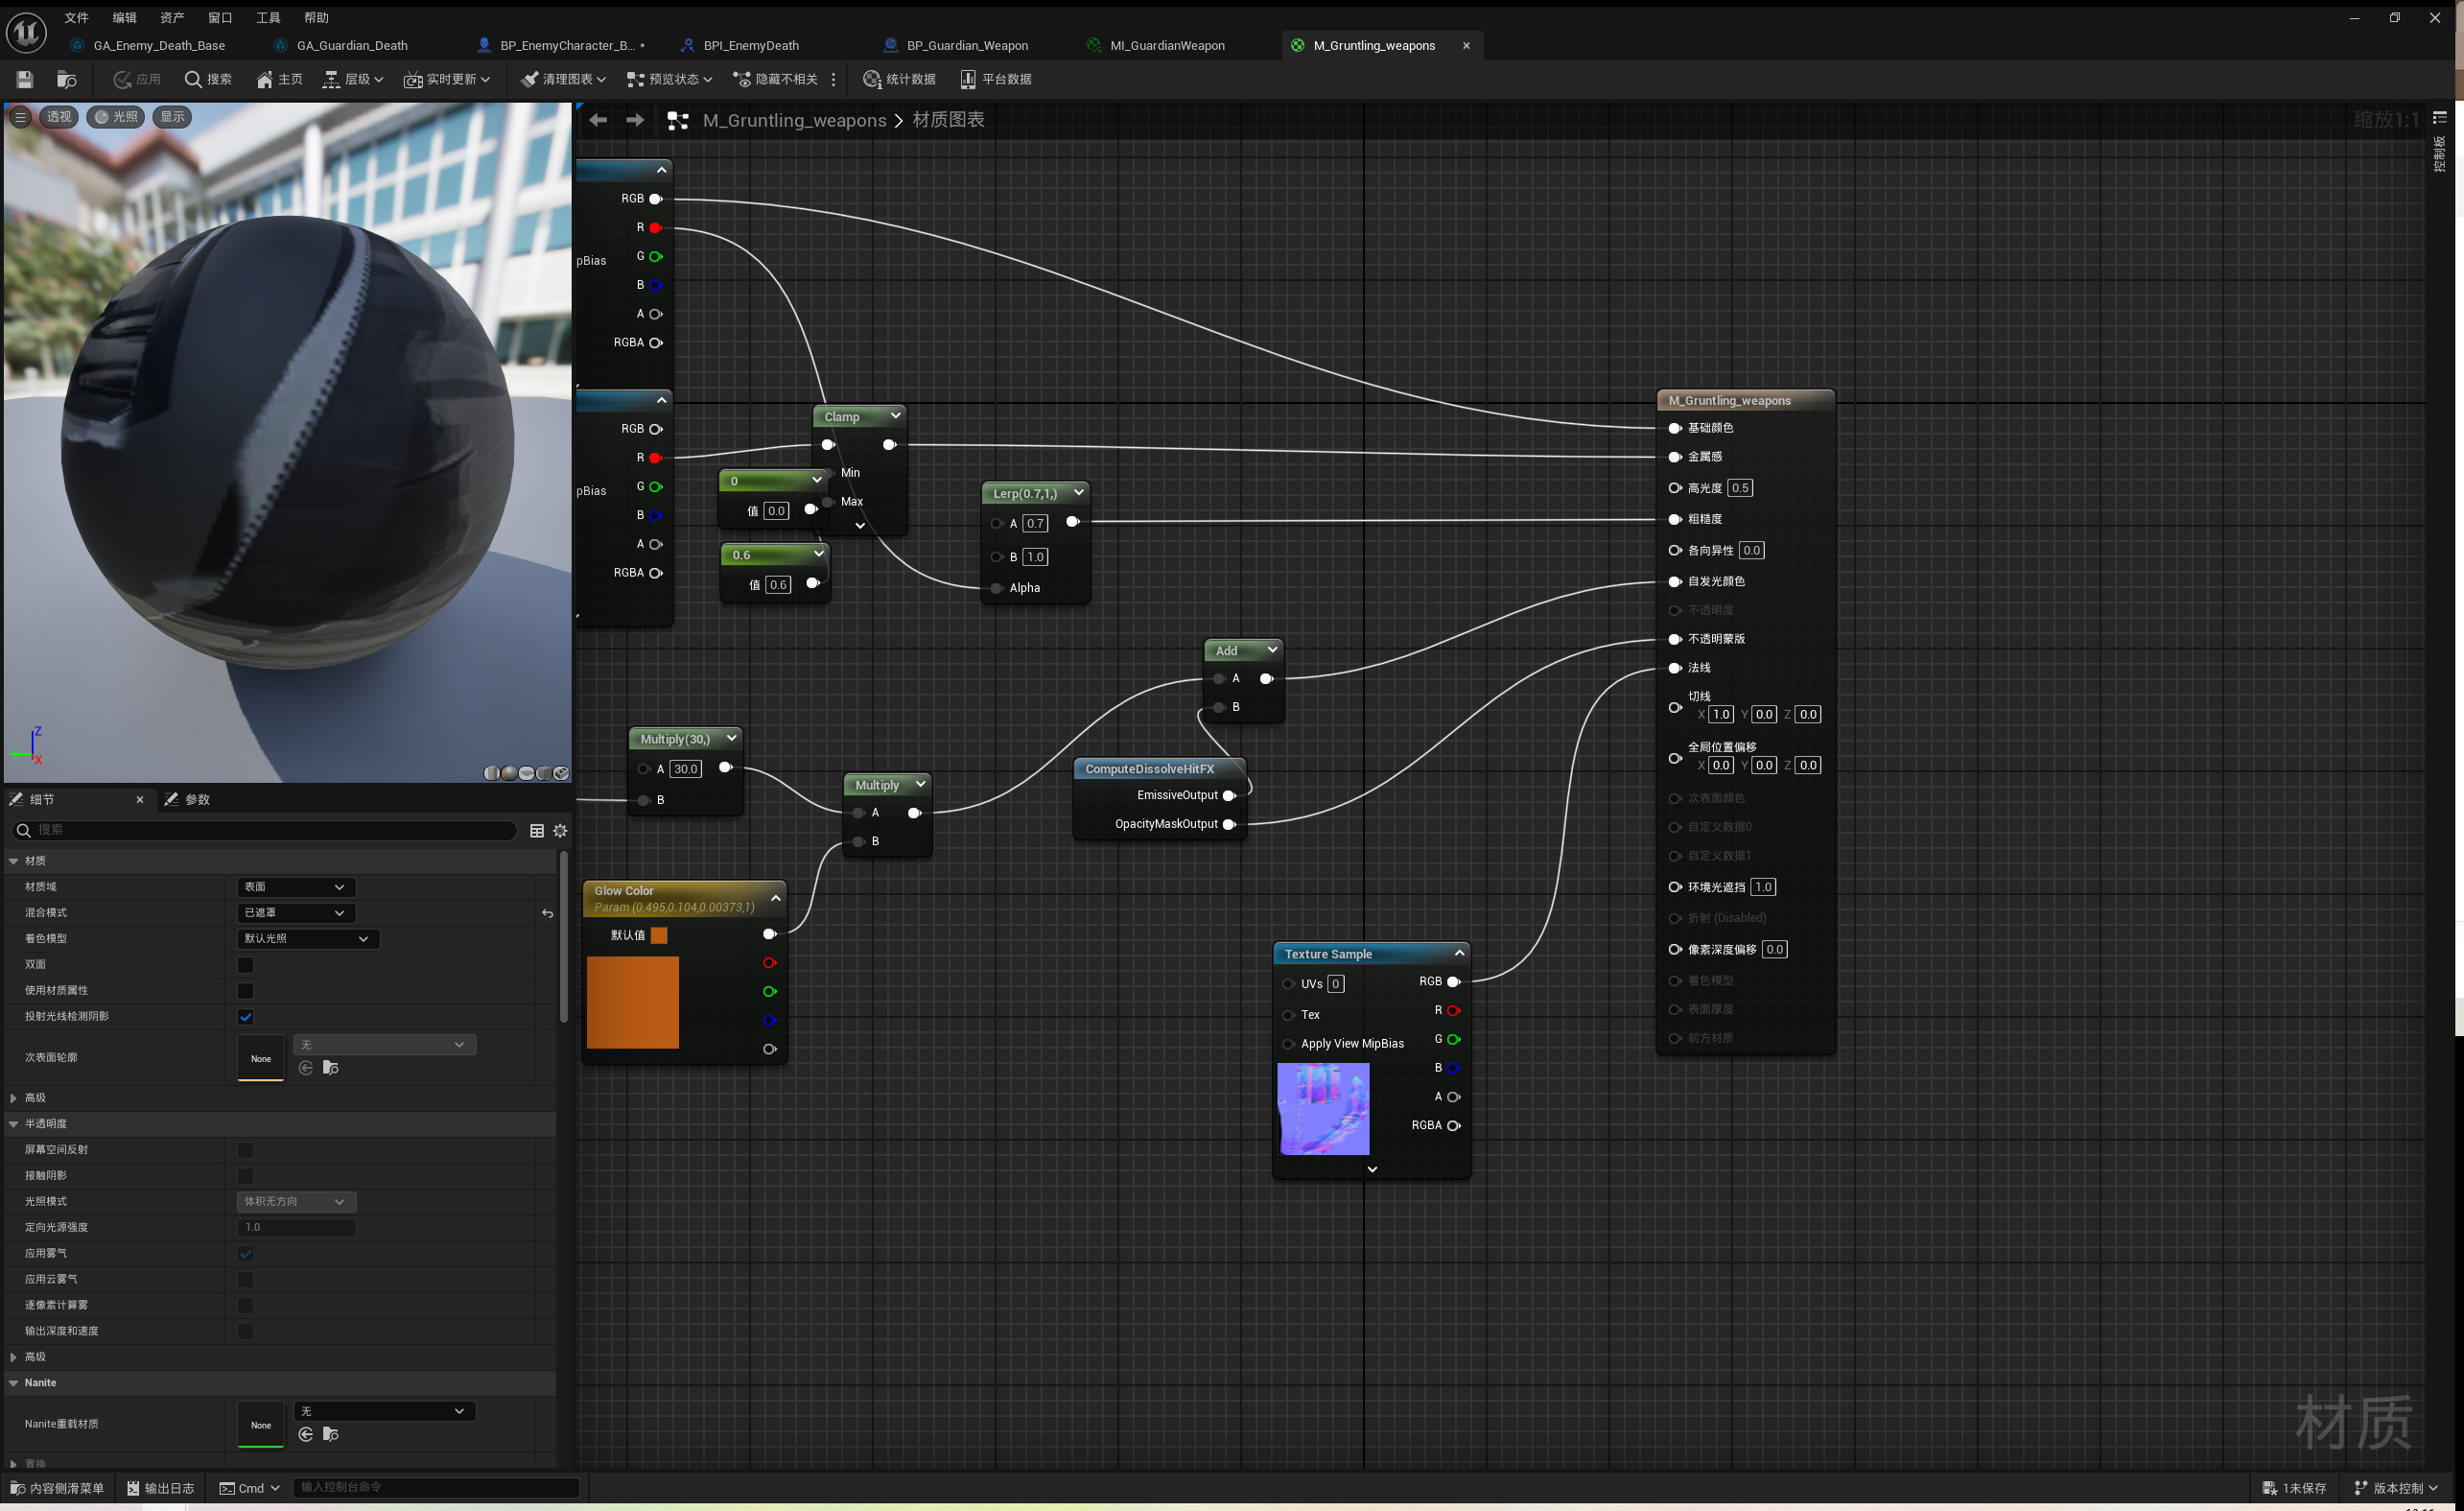The image size is (2464, 1511).
Task: Click the graph forward arrow
Action: click(x=635, y=120)
